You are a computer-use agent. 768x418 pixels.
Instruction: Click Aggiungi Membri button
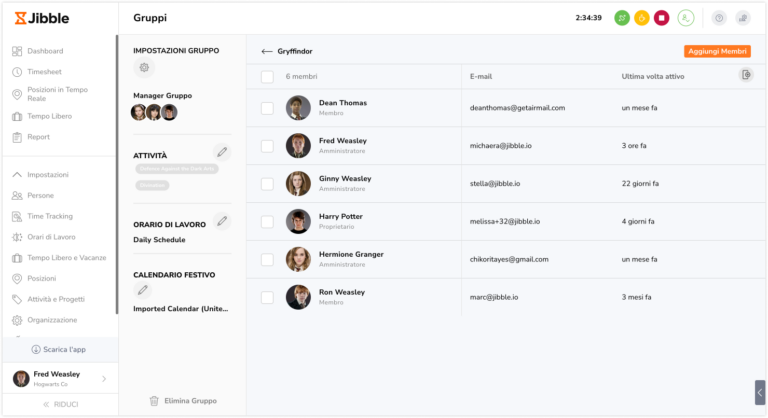717,51
